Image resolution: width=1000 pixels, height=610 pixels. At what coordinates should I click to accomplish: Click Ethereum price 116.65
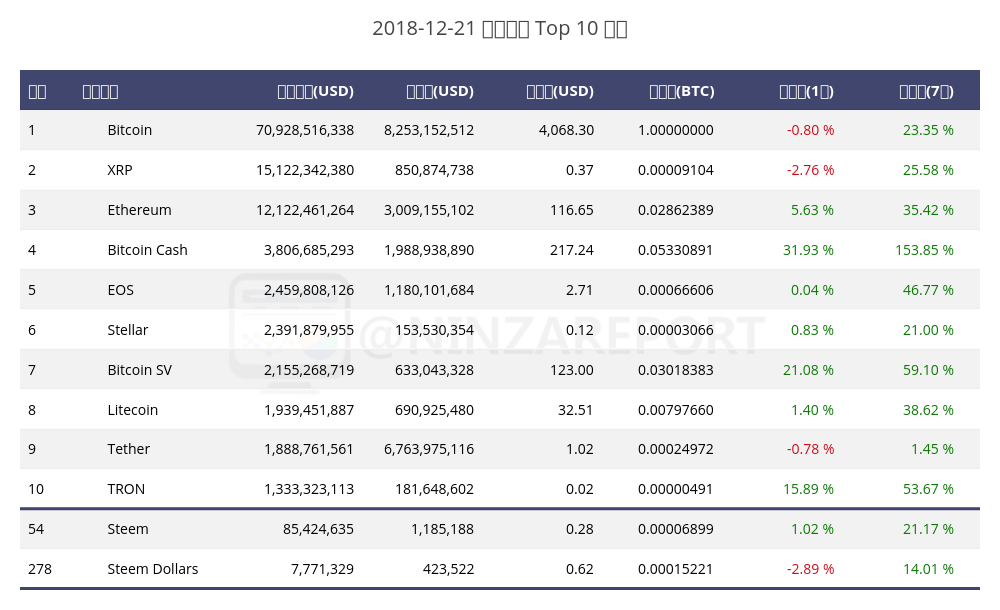[572, 210]
